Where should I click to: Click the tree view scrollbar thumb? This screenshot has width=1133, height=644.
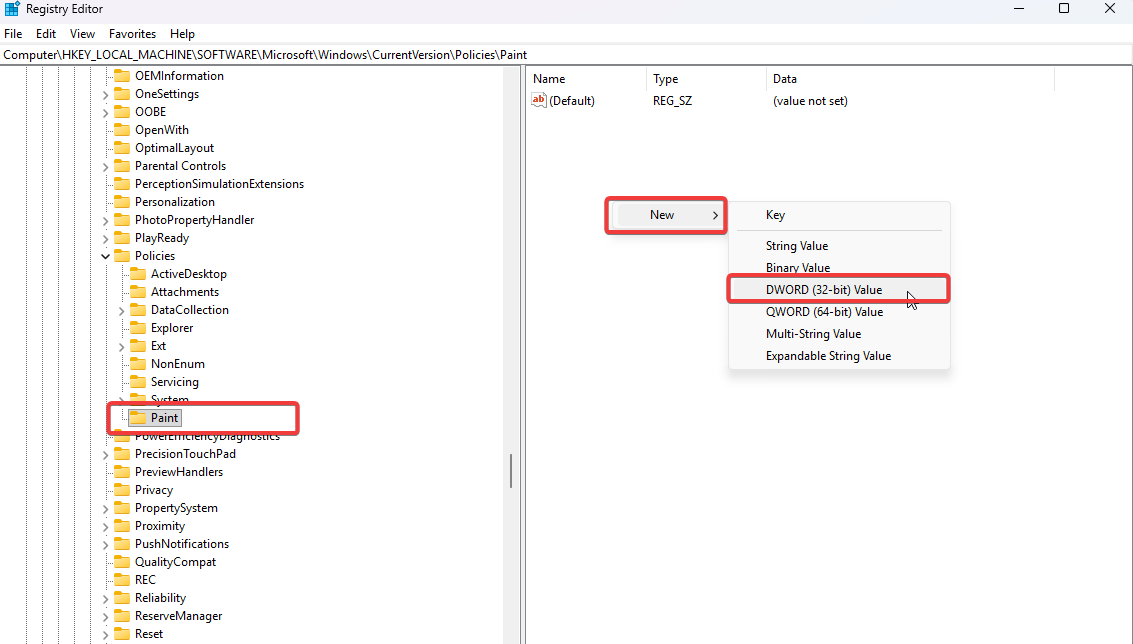click(512, 470)
